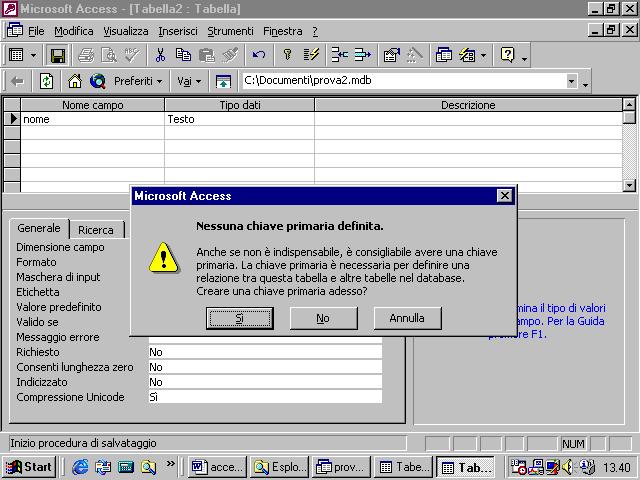The height and width of the screenshot is (480, 640).
Task: Open main toolbar options chevron
Action: [x=524, y=59]
